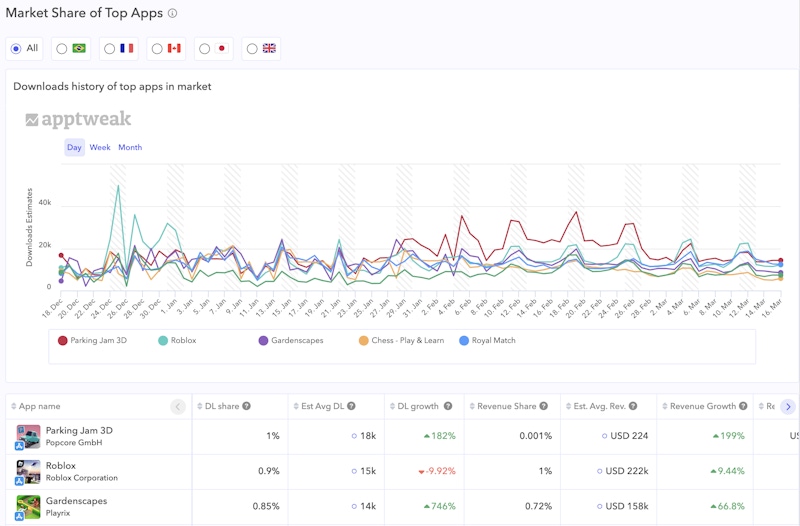Select the Japan flag radio option
This screenshot has height=526, width=800.
204,48
